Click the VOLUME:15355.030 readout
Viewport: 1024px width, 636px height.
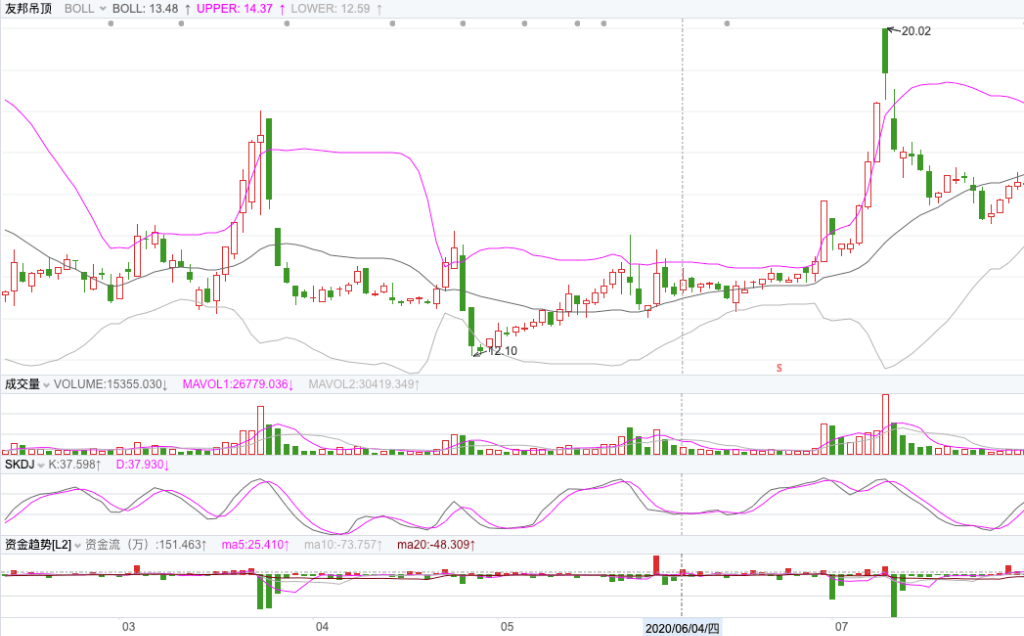(108, 385)
